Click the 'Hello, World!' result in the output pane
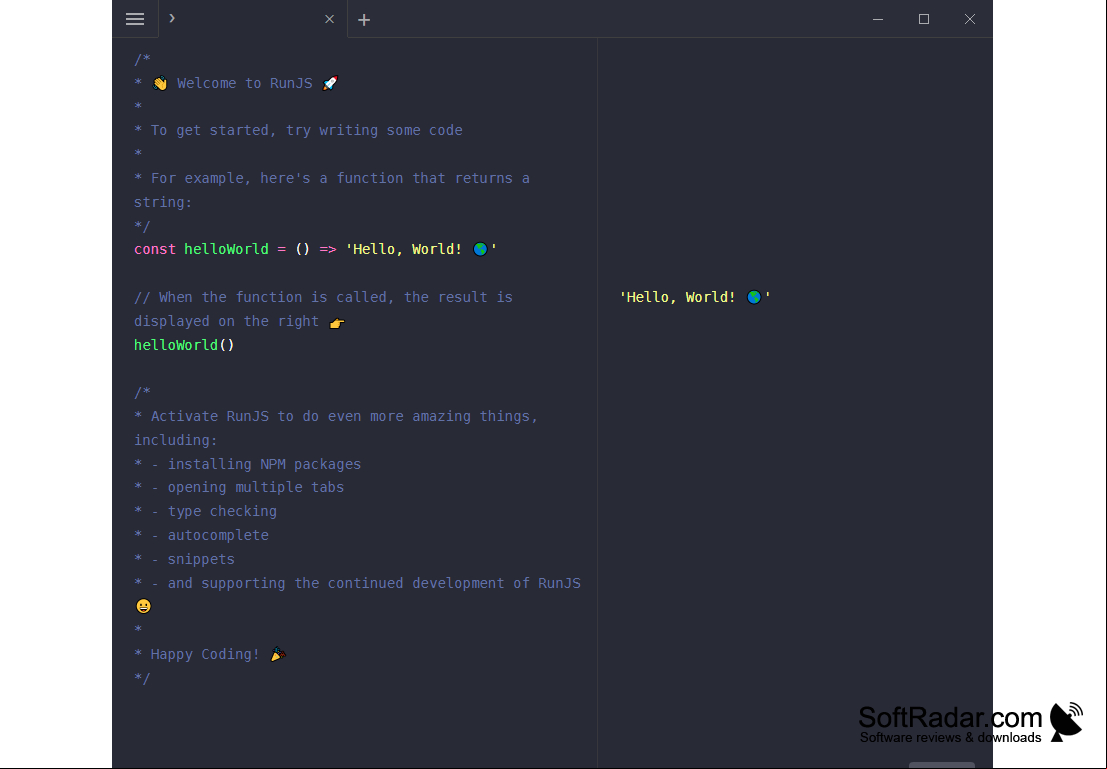This screenshot has height=769, width=1107. [695, 297]
